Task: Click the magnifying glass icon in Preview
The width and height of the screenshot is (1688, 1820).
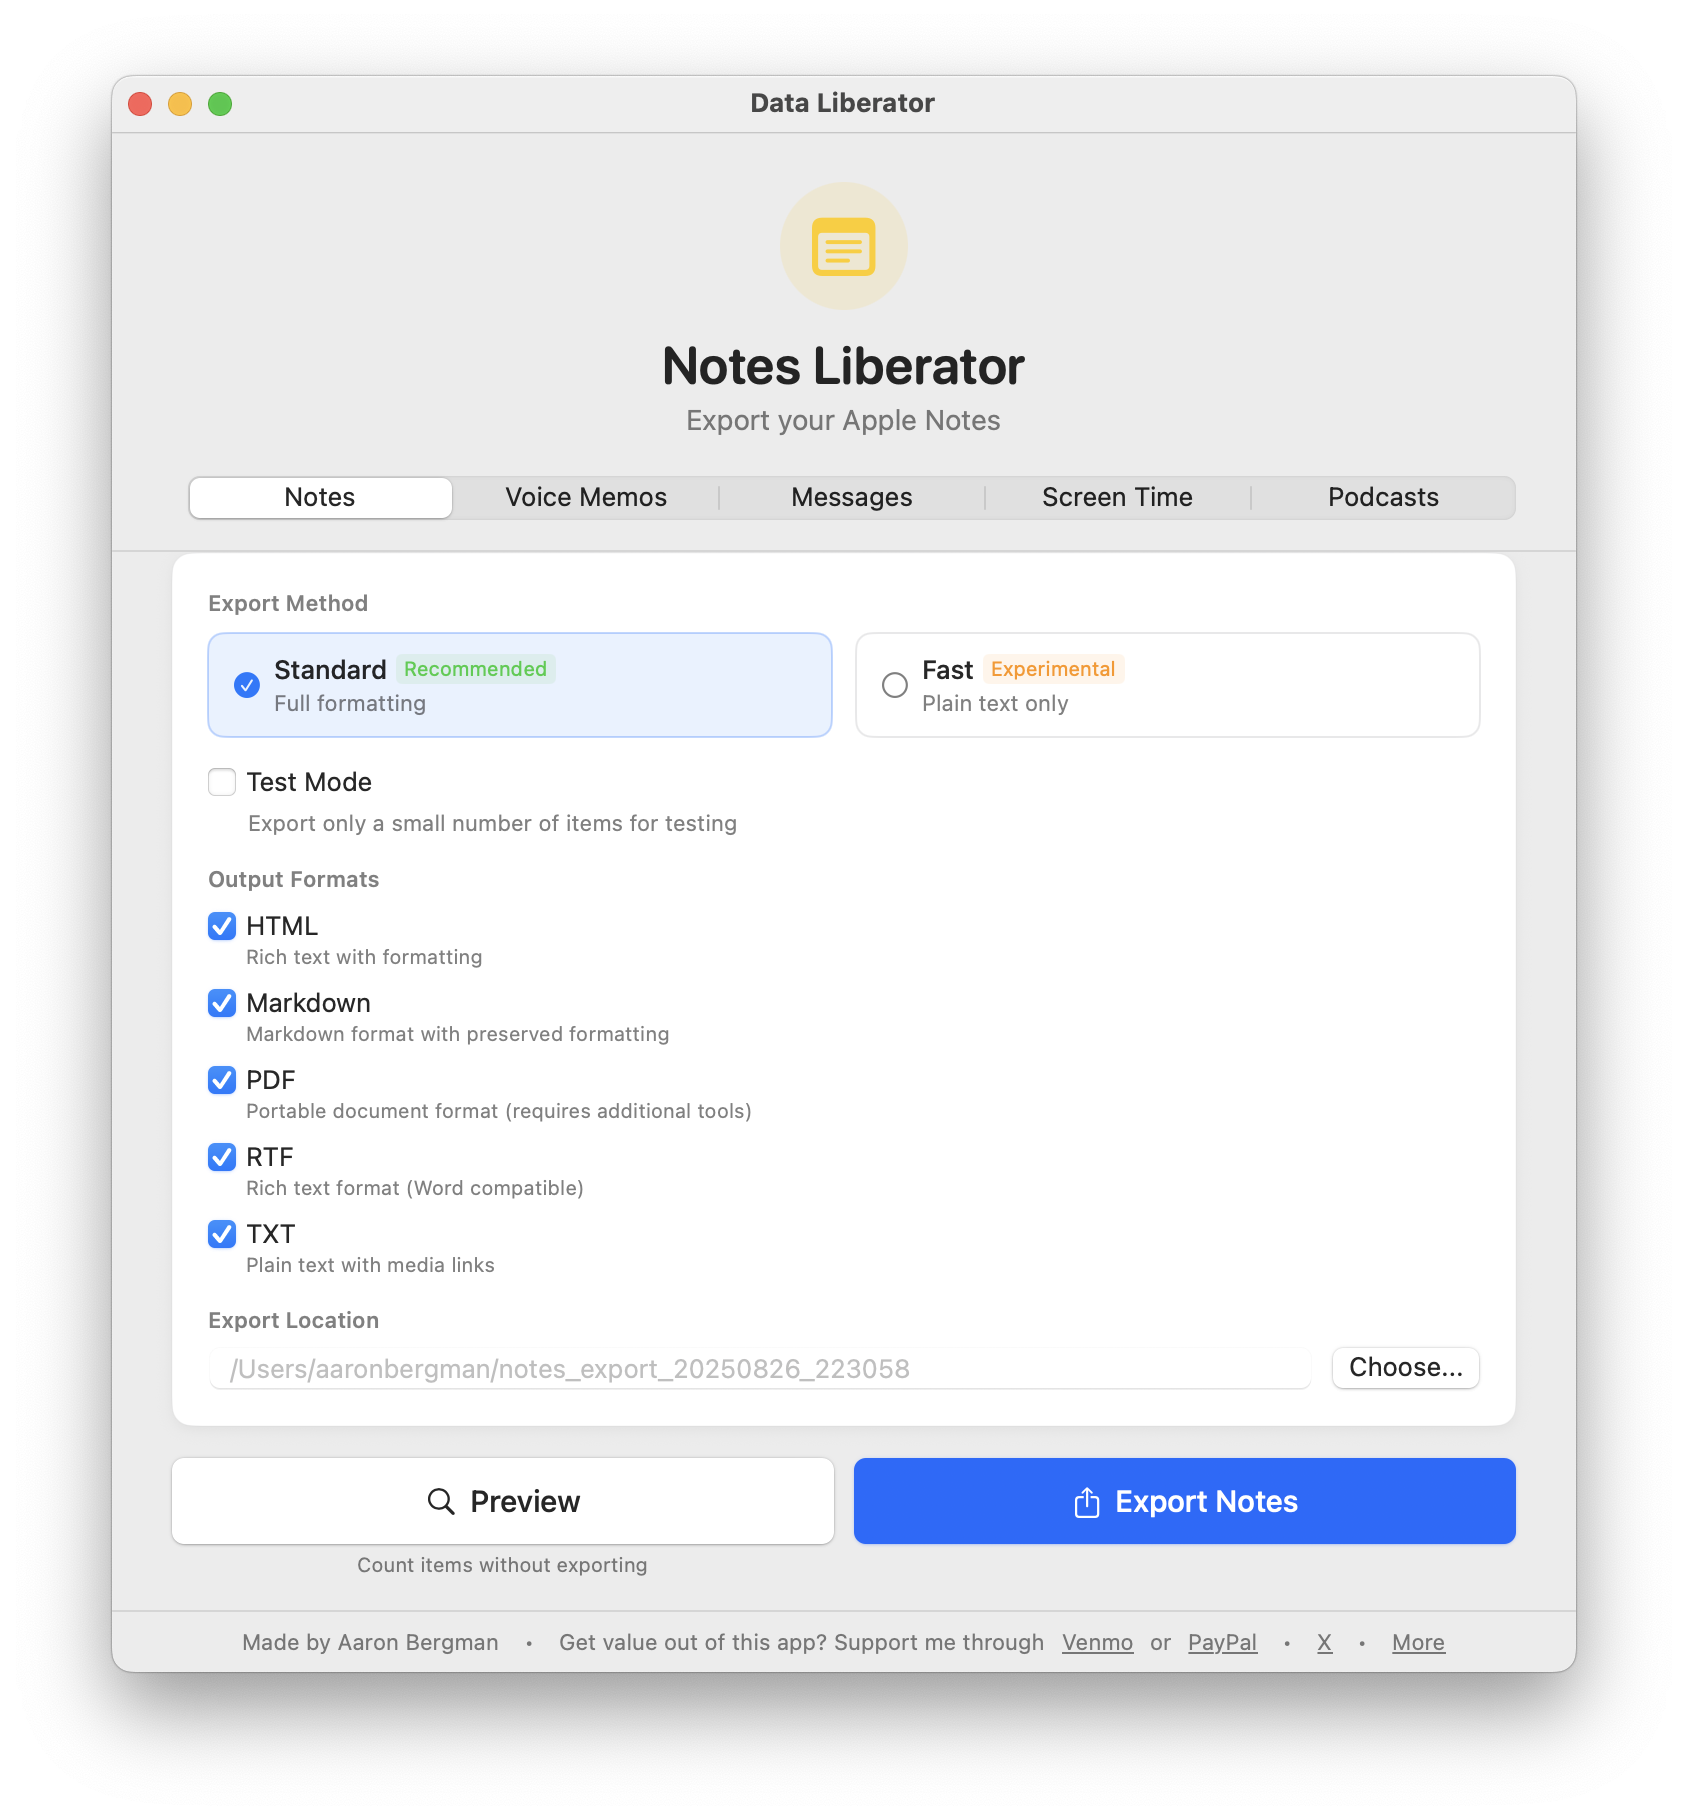Action: pyautogui.click(x=441, y=1501)
